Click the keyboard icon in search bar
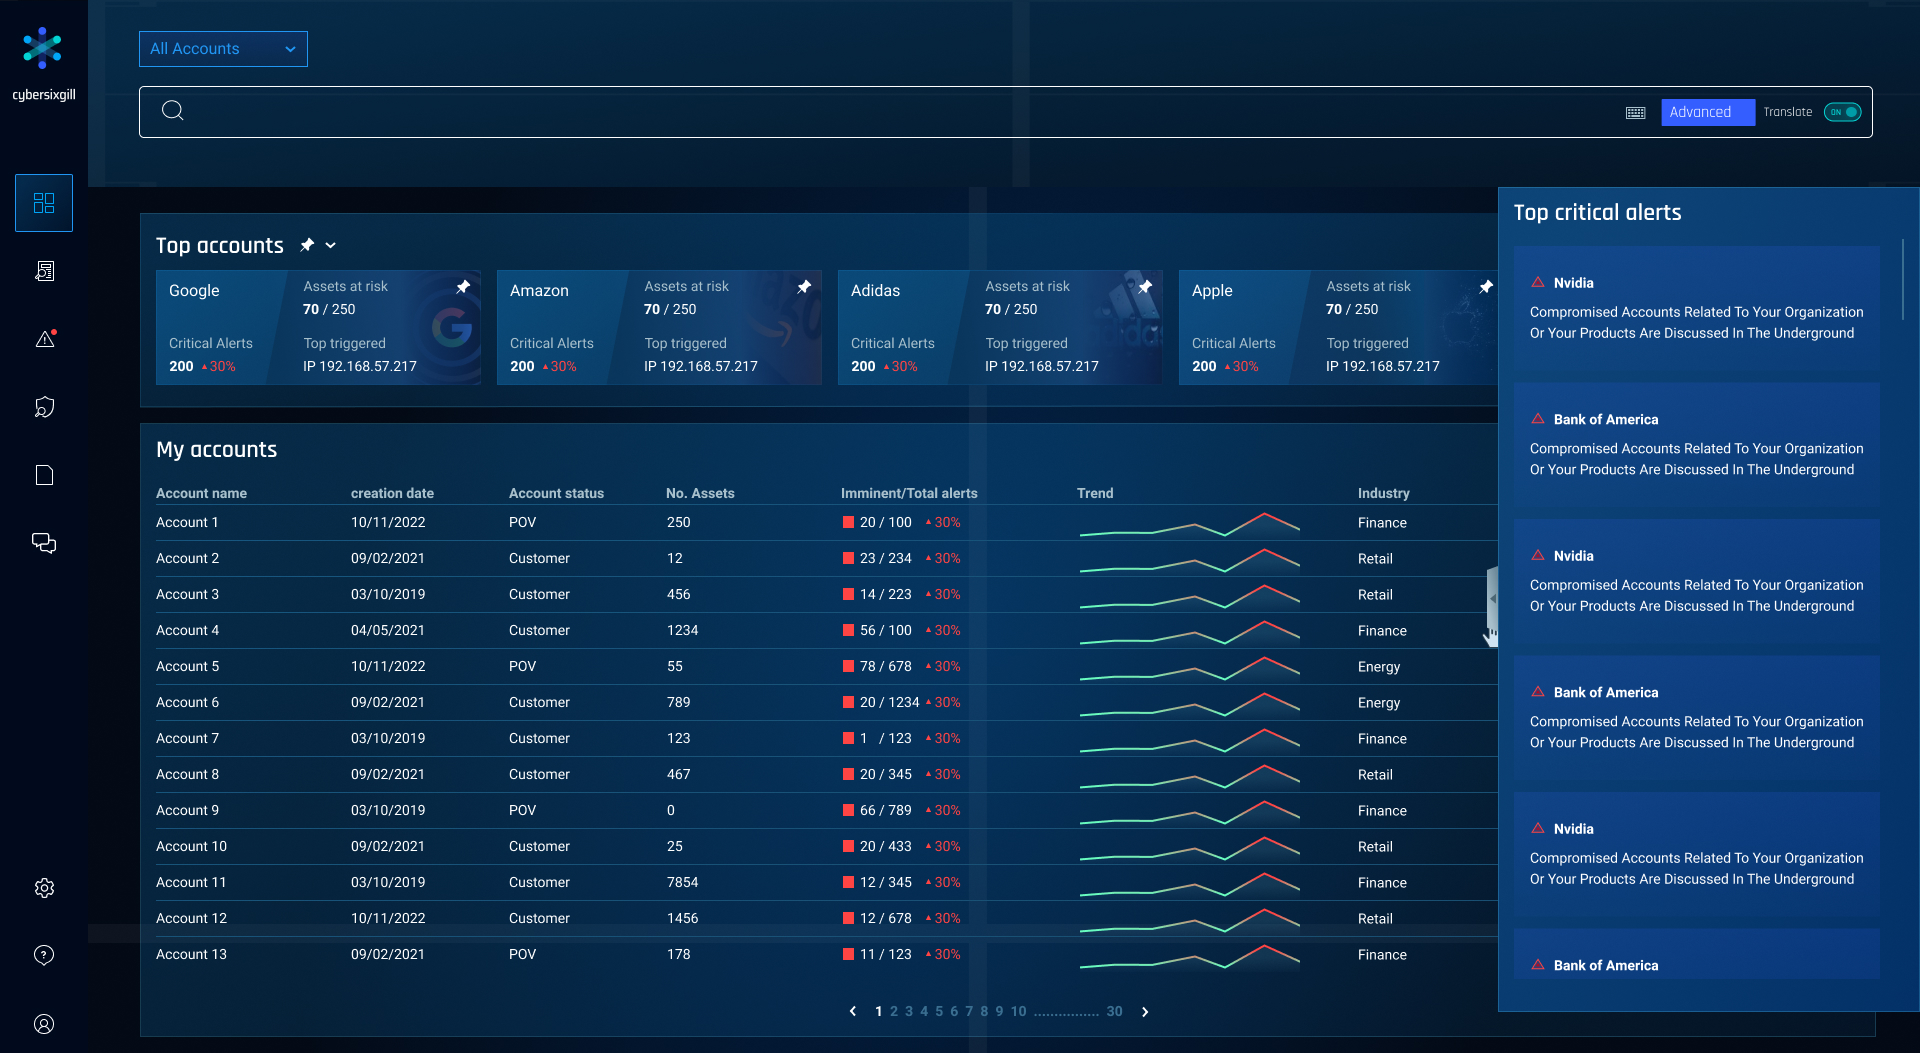1920x1053 pixels. click(1635, 113)
